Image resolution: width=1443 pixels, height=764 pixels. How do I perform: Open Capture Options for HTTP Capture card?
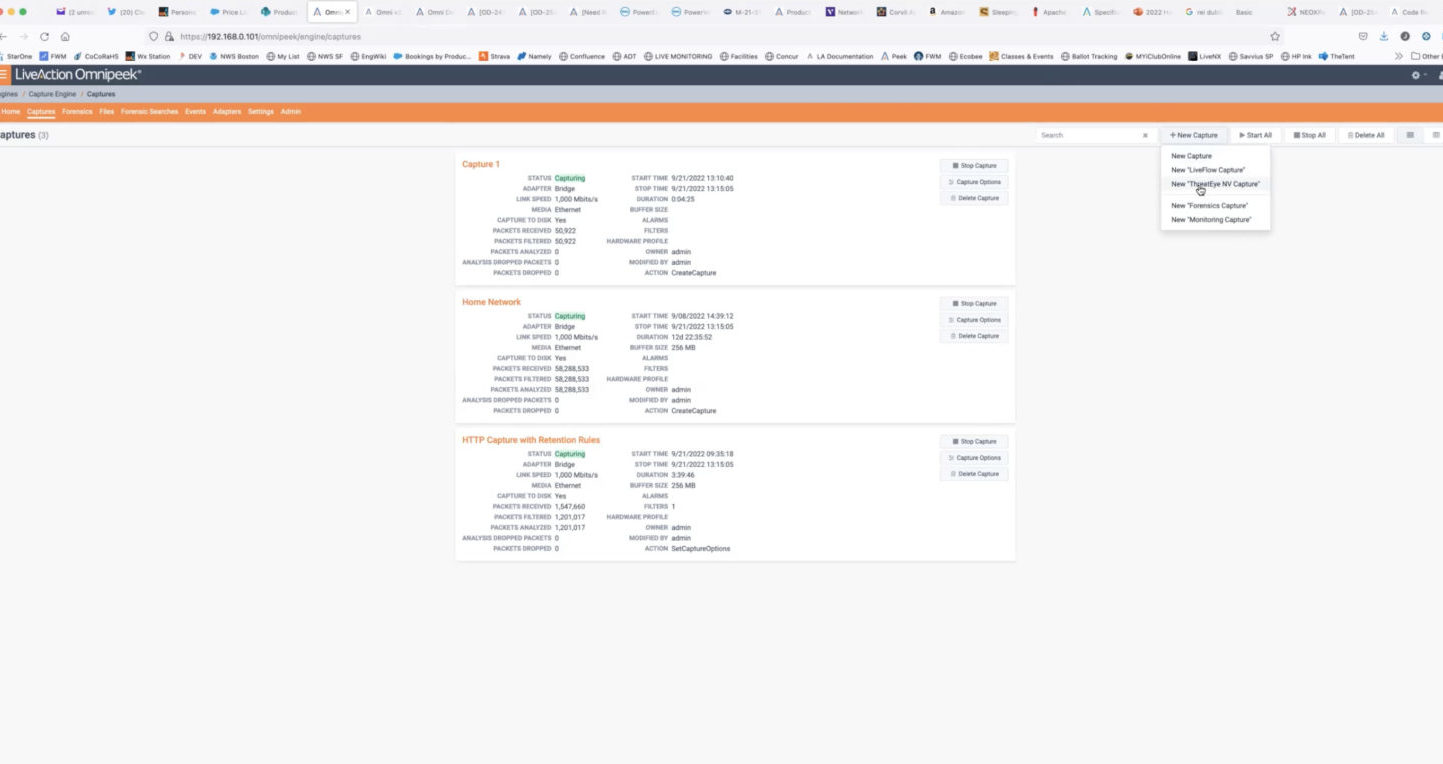(974, 458)
